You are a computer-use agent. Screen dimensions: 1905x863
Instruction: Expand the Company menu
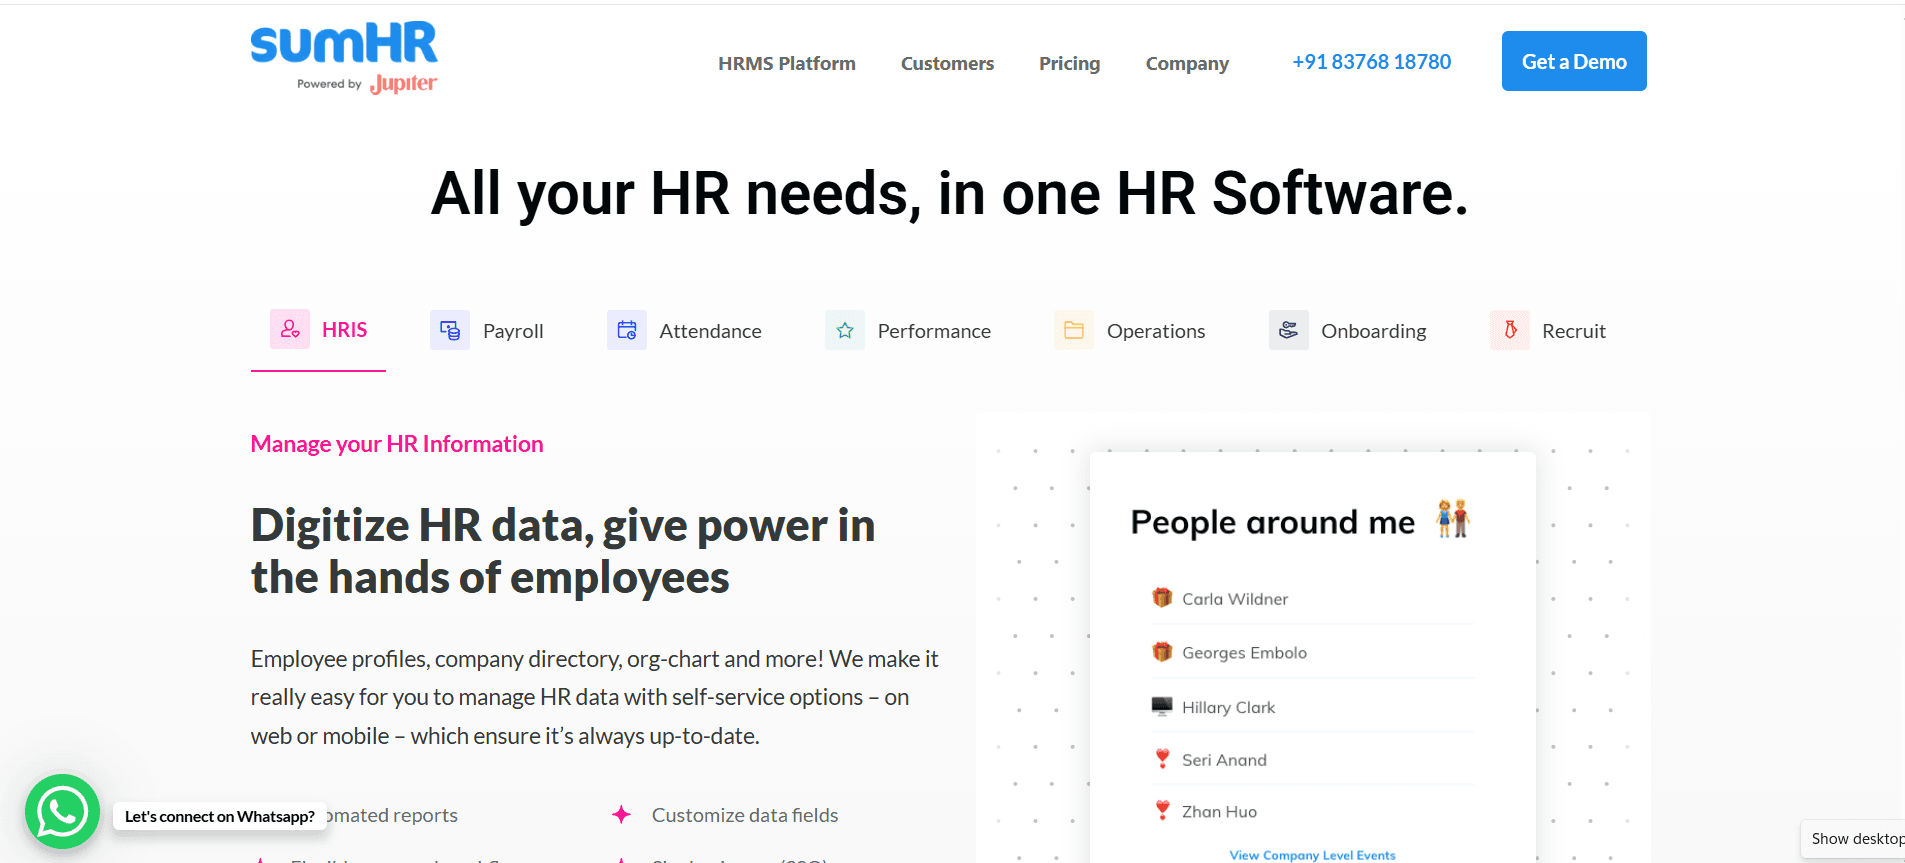(x=1187, y=63)
